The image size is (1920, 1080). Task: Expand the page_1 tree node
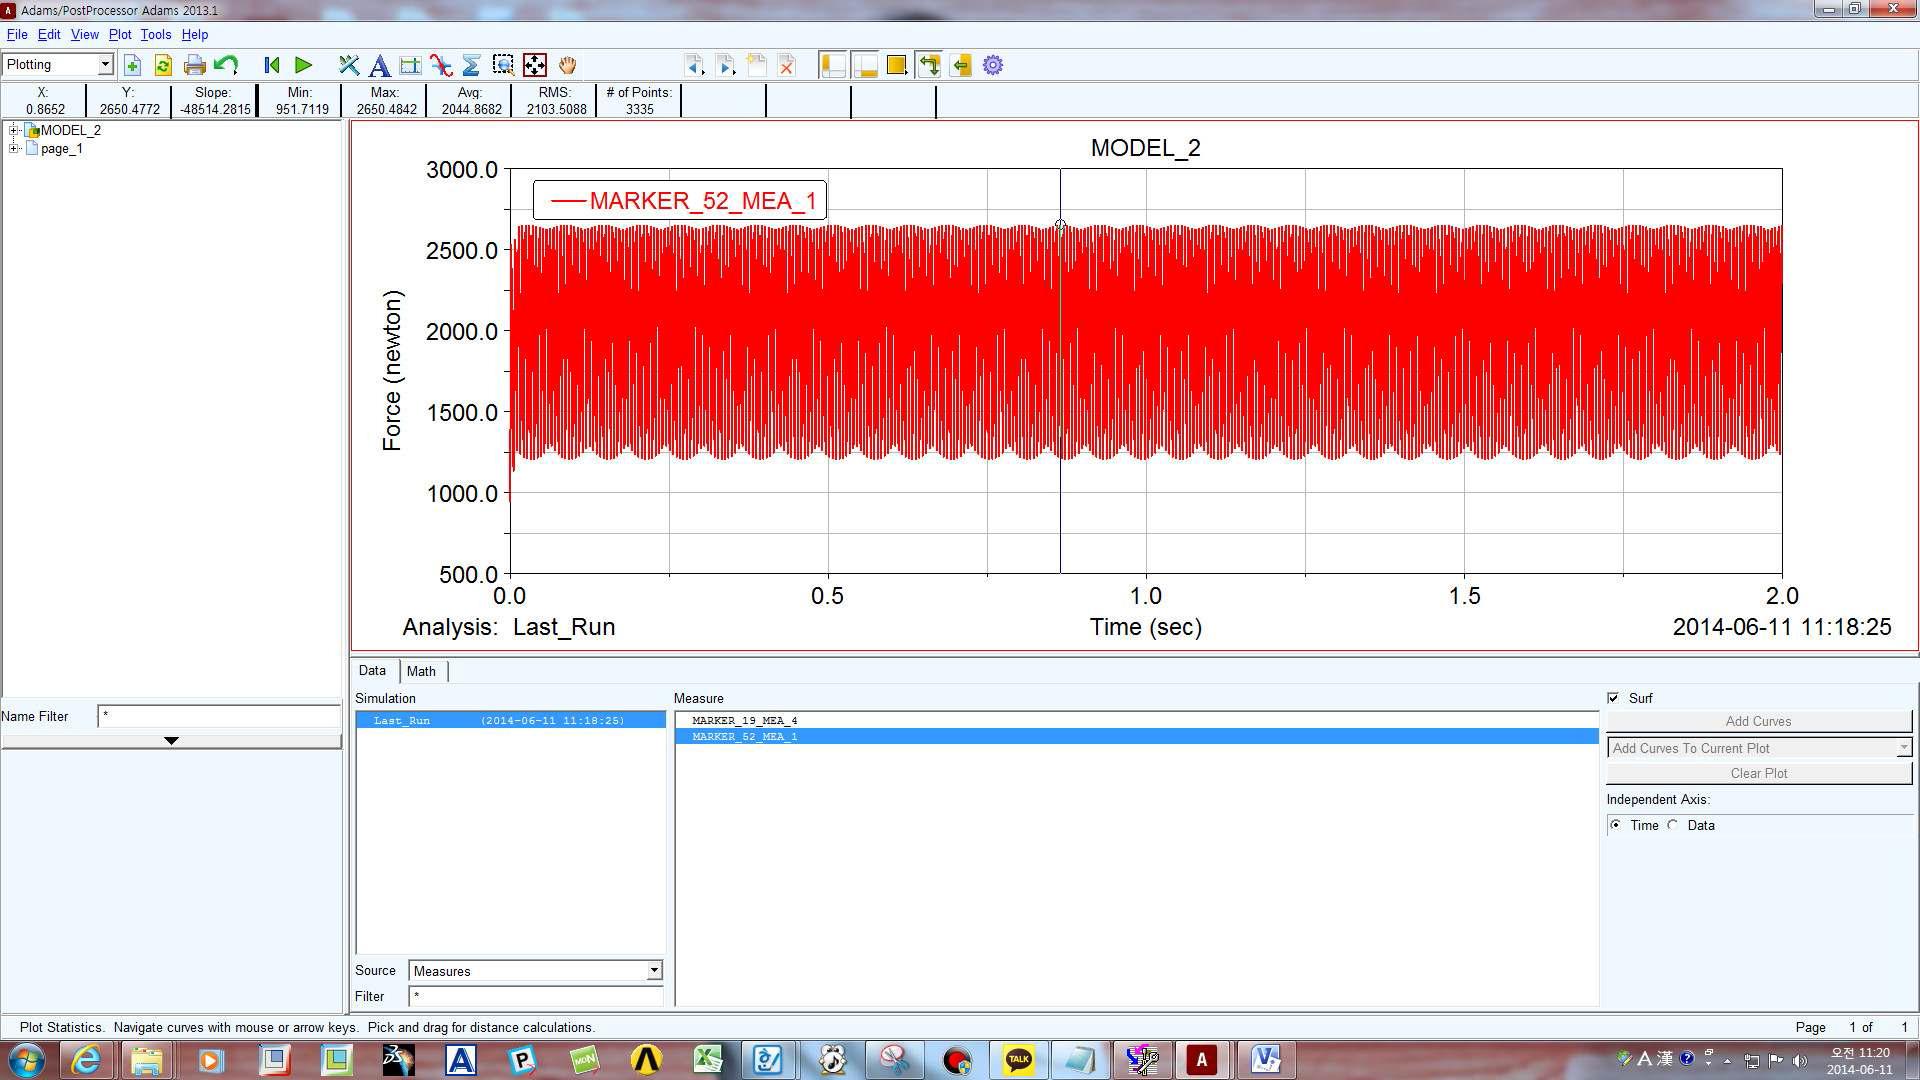pos(14,148)
